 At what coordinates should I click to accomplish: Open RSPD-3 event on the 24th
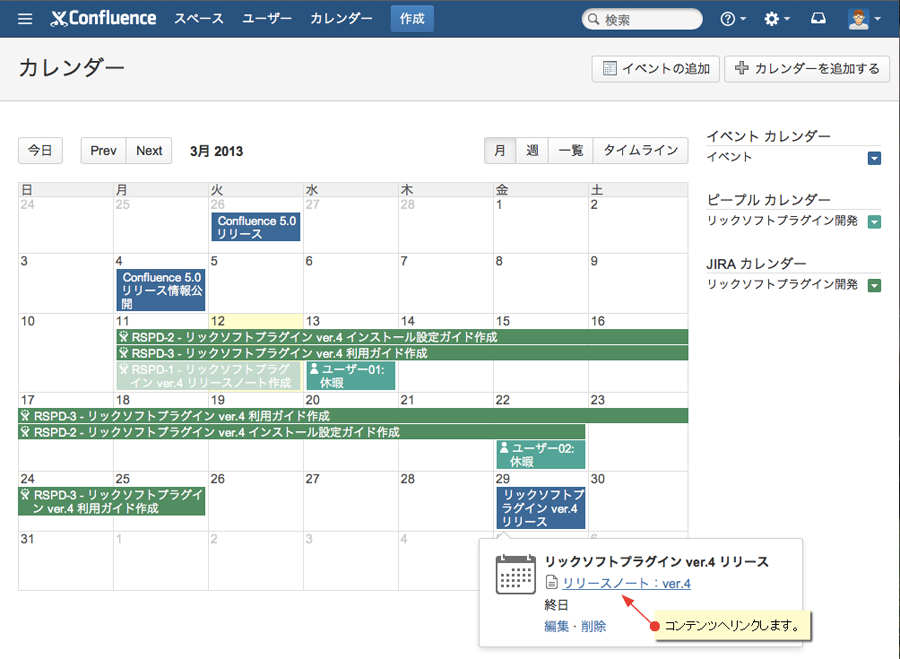pos(112,501)
